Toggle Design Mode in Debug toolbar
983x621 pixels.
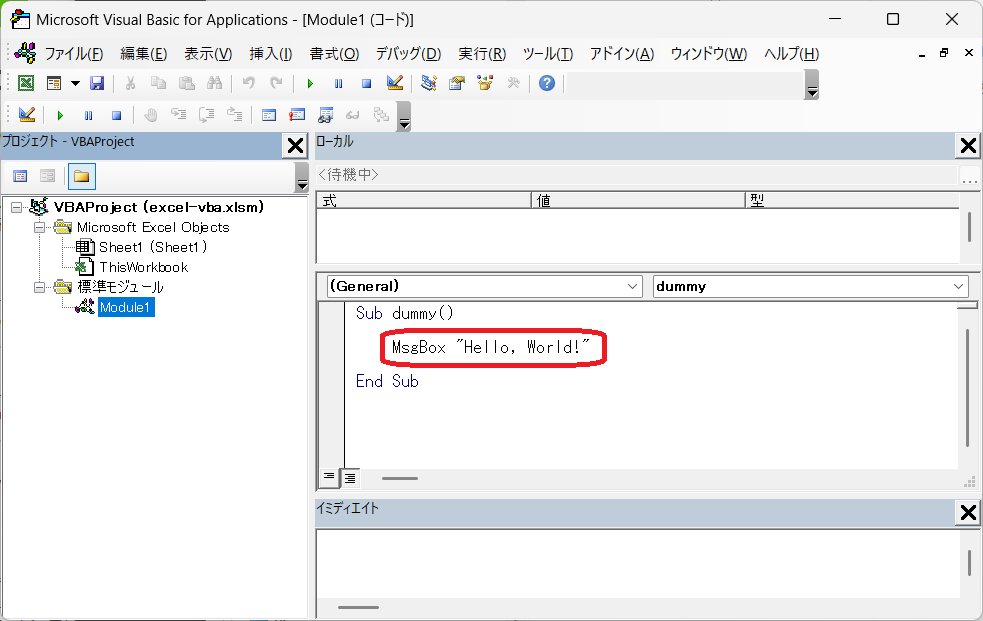click(x=26, y=115)
